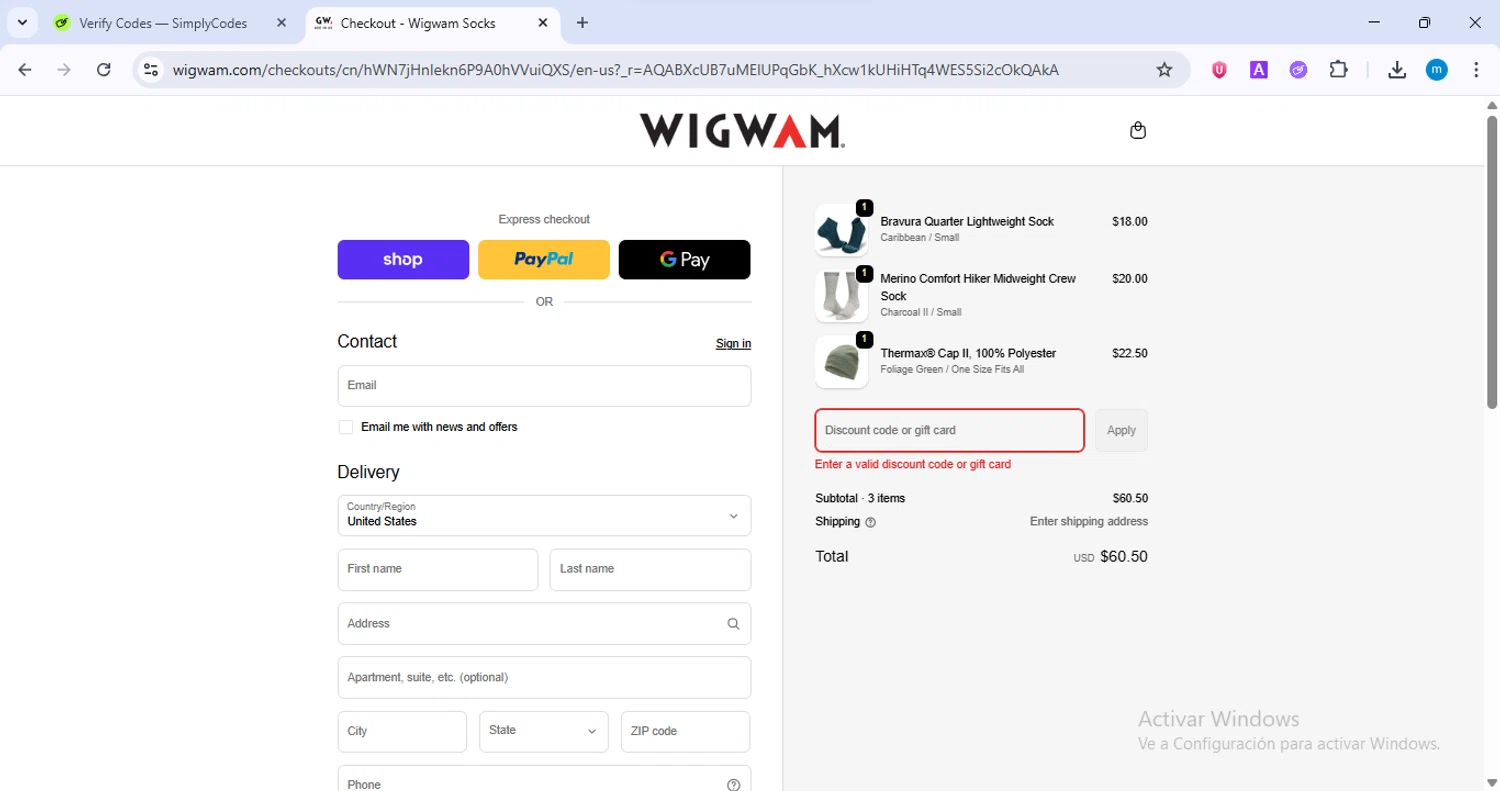
Task: Click the Apply discount button
Action: [1121, 430]
